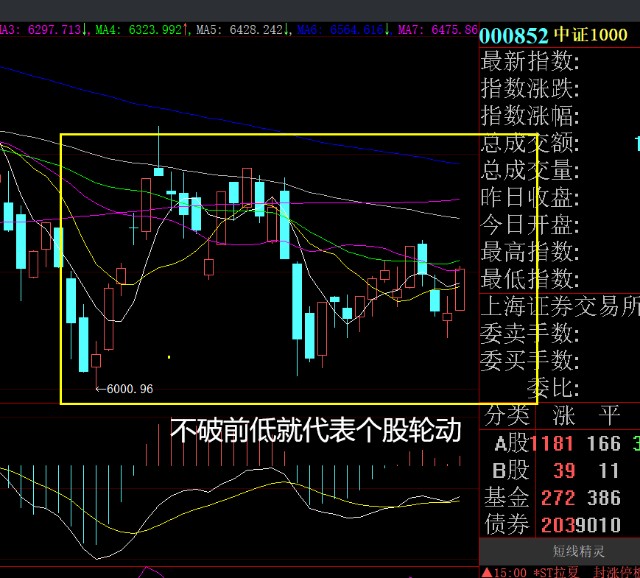Click the MA3: 6297.713 indicator label

pos(43,29)
